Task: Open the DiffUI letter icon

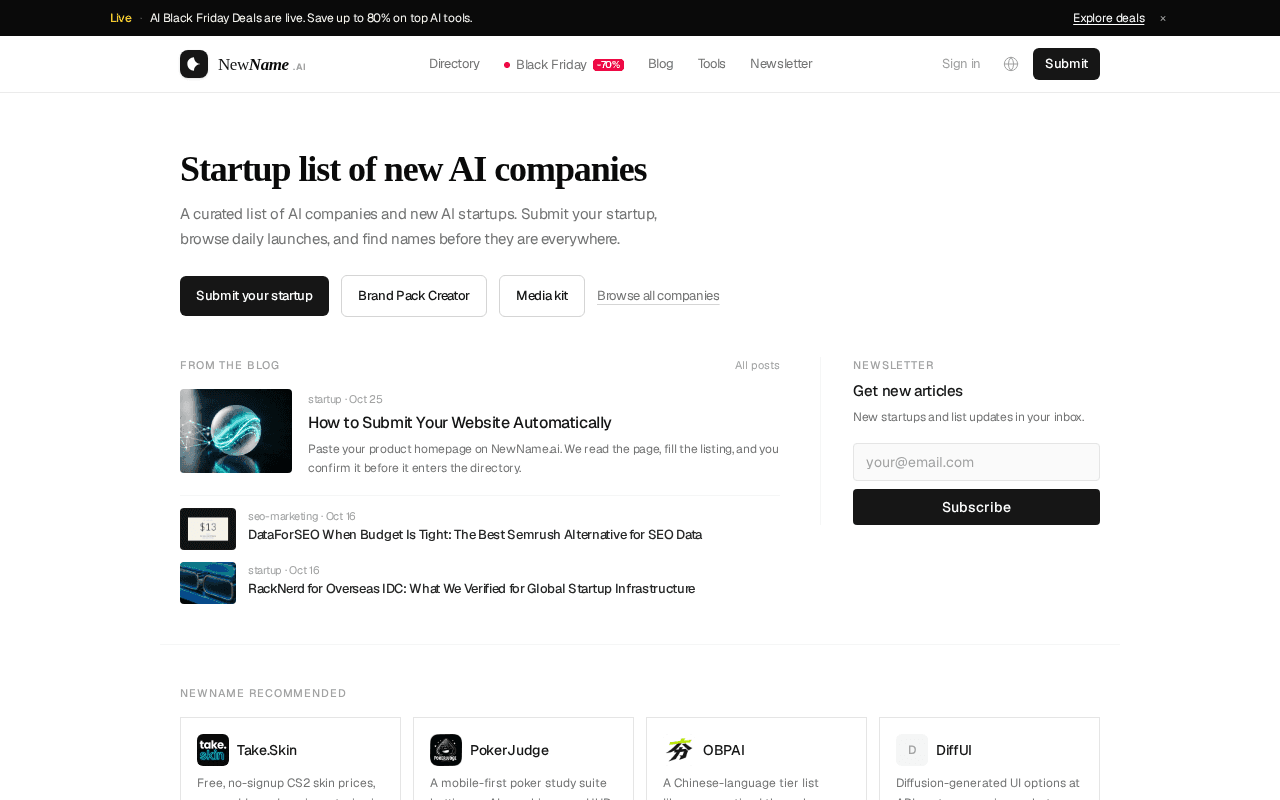Action: pyautogui.click(x=912, y=750)
